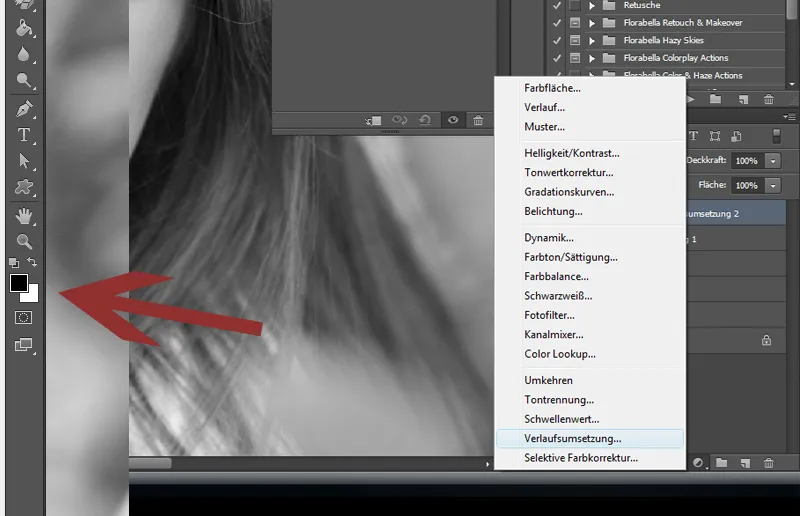800x516 pixels.
Task: Create new adjustment layer icon in Layers
Action: tap(697, 463)
